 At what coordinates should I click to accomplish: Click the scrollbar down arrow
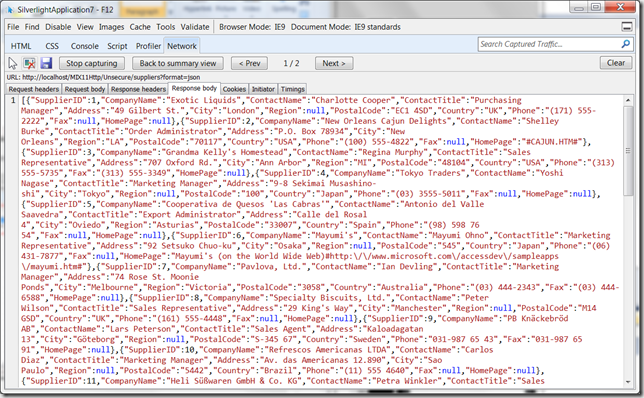(x=628, y=382)
